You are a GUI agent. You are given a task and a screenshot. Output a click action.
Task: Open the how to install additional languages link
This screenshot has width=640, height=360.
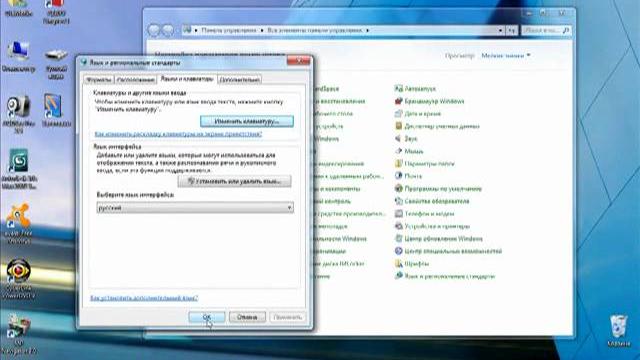coord(144,298)
